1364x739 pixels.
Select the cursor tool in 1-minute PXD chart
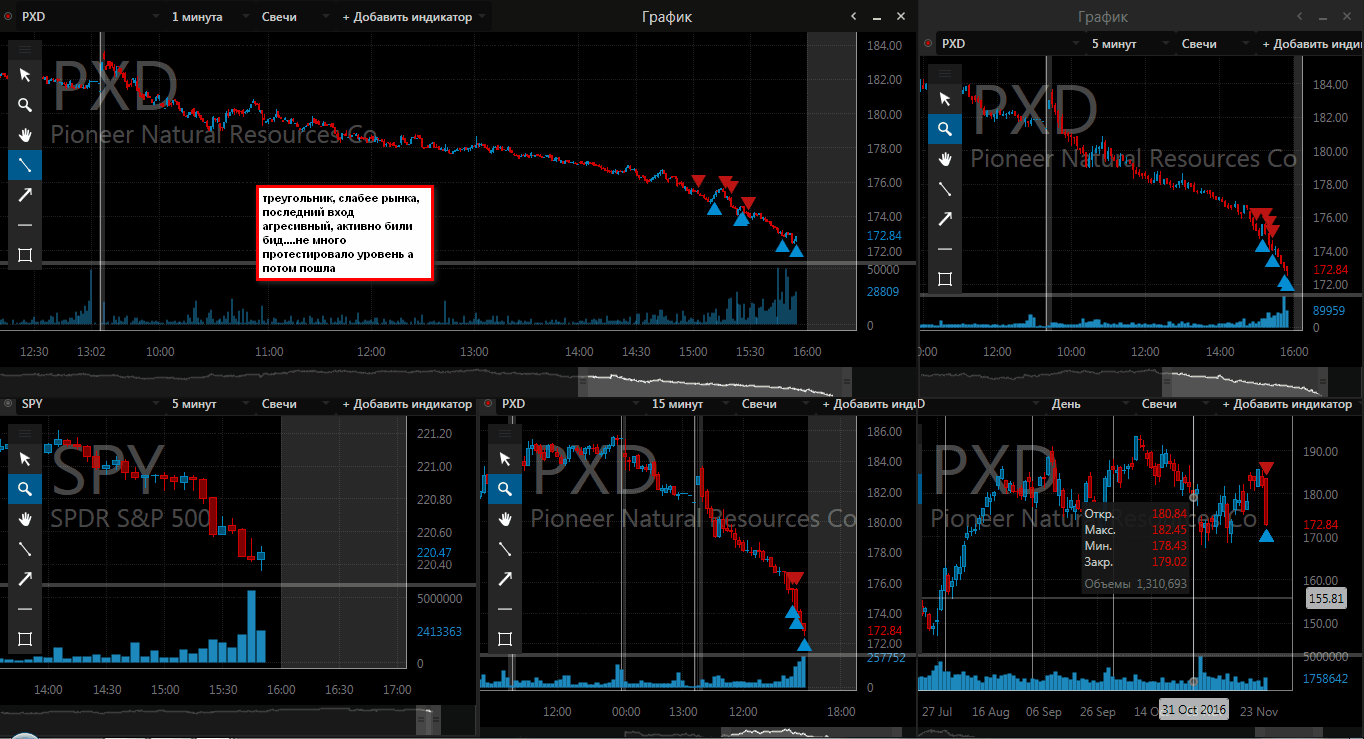point(25,75)
